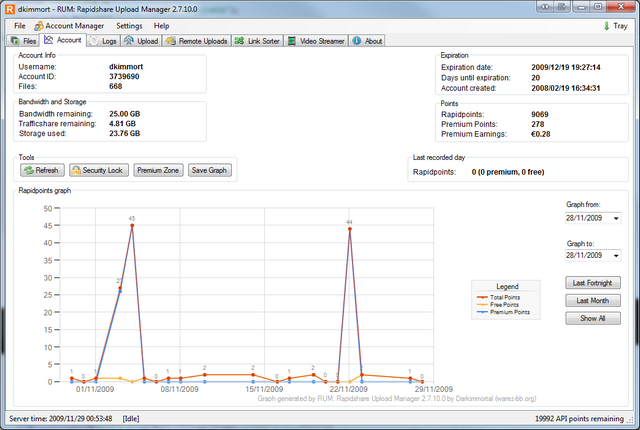
Task: Click the green Tray arrow icon
Action: [x=607, y=26]
